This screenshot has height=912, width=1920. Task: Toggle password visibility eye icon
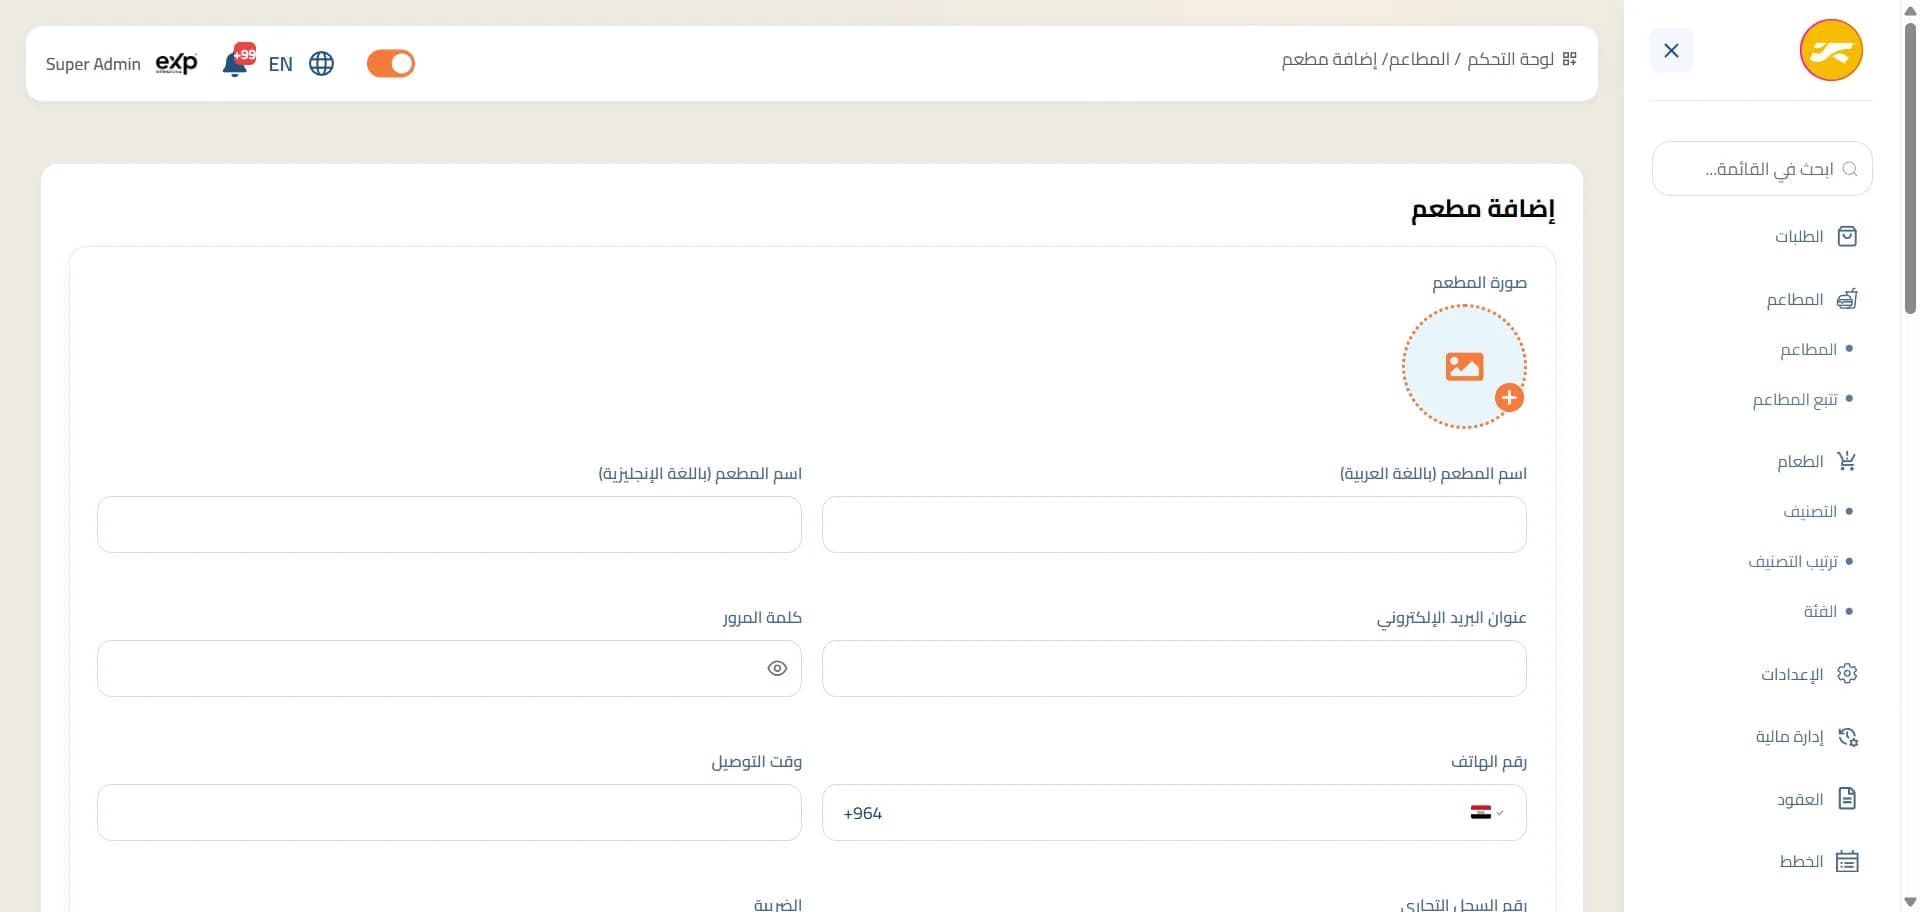(x=777, y=668)
